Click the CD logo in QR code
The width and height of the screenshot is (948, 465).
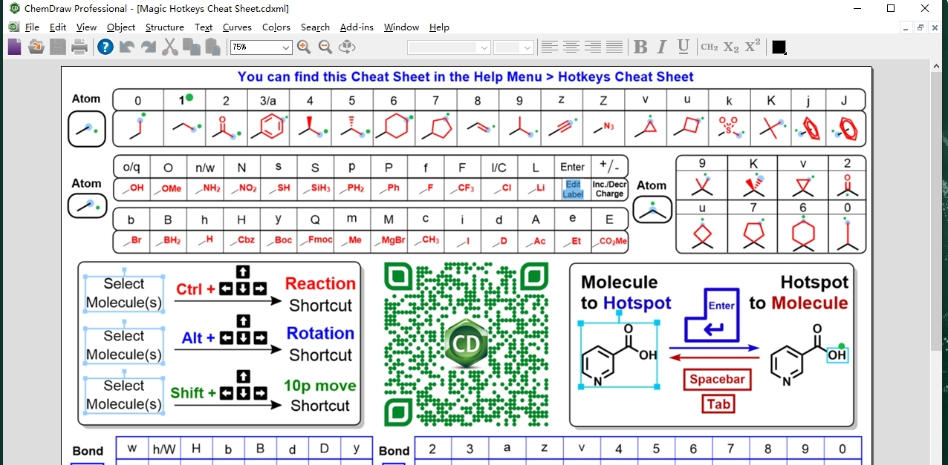(466, 343)
